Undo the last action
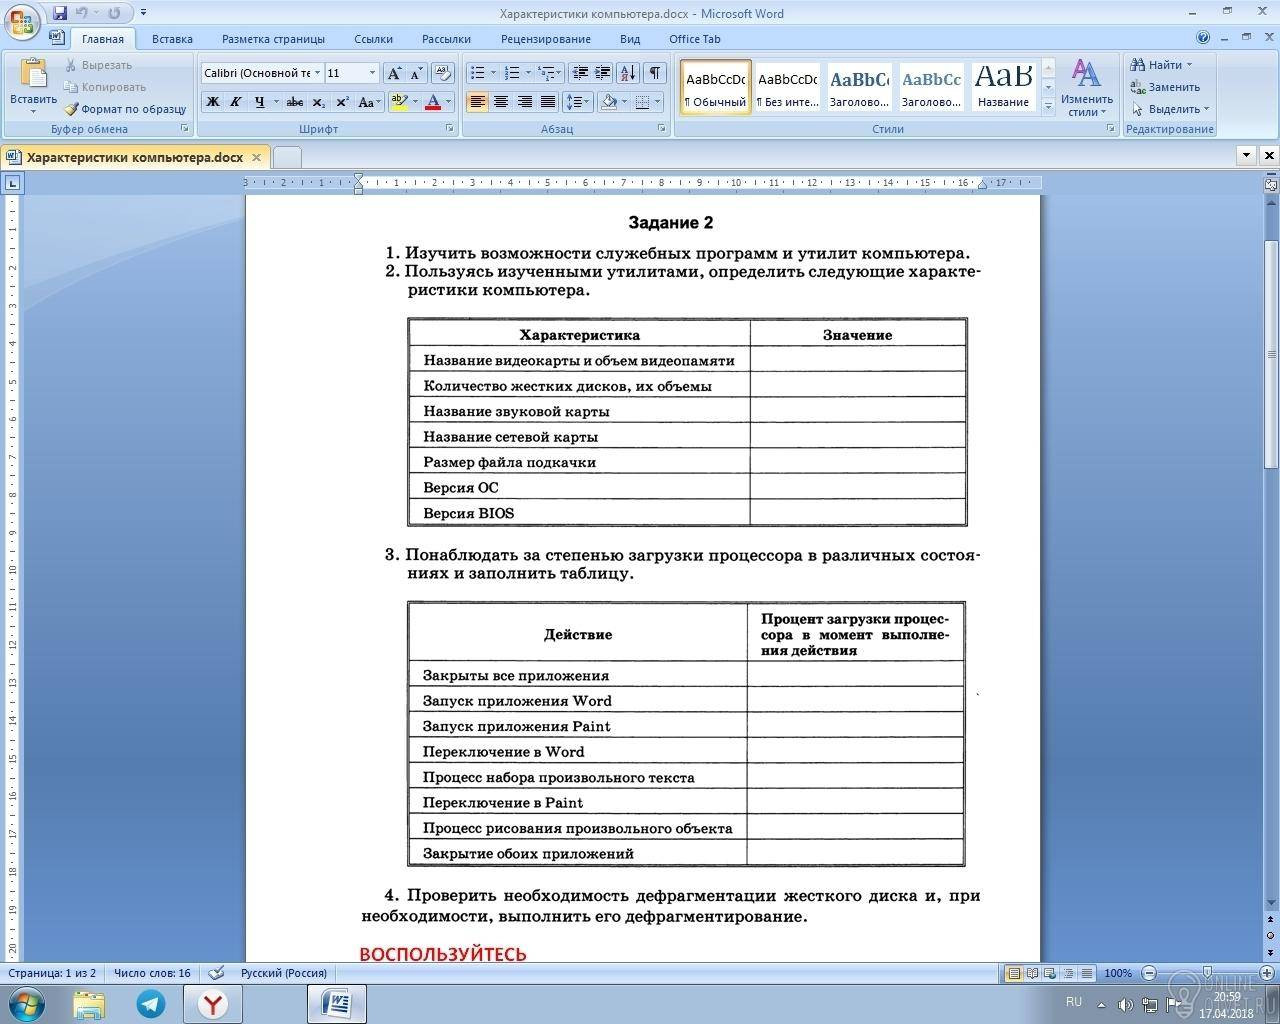 (x=82, y=13)
